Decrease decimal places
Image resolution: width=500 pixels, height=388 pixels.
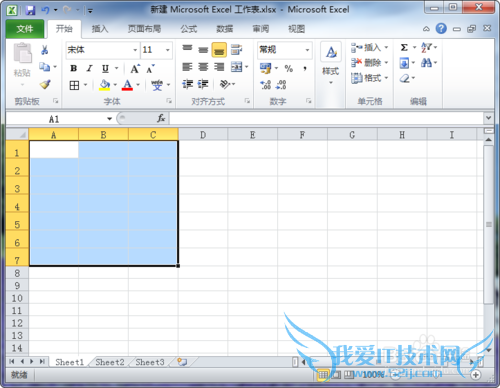point(281,85)
